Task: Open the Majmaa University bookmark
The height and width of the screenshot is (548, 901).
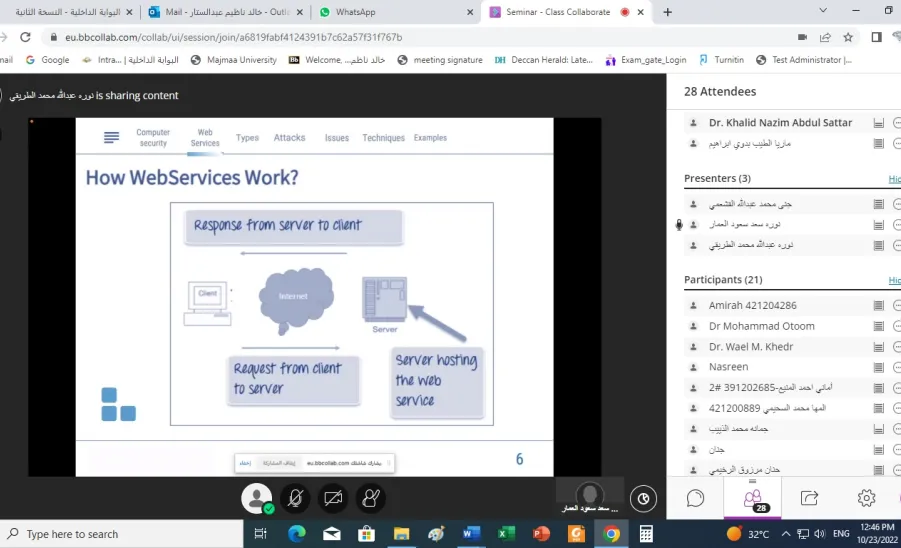Action: tap(233, 60)
